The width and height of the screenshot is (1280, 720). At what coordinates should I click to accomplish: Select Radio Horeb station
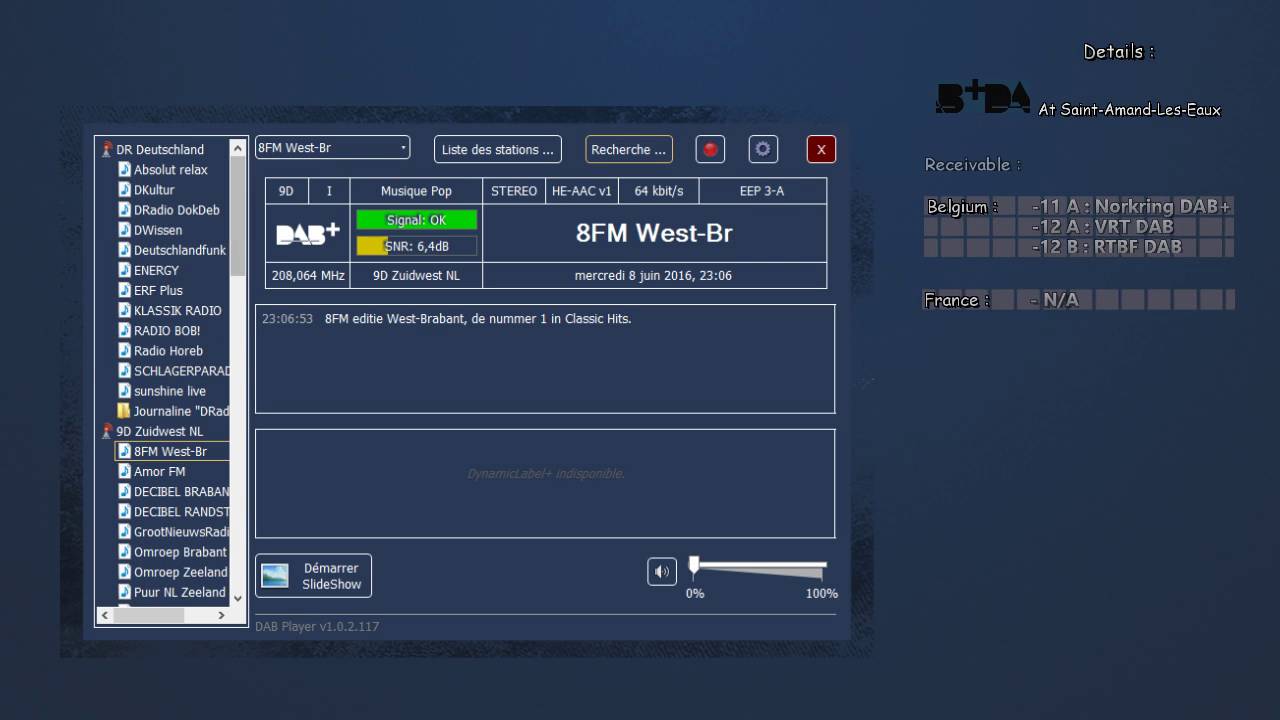tap(168, 351)
